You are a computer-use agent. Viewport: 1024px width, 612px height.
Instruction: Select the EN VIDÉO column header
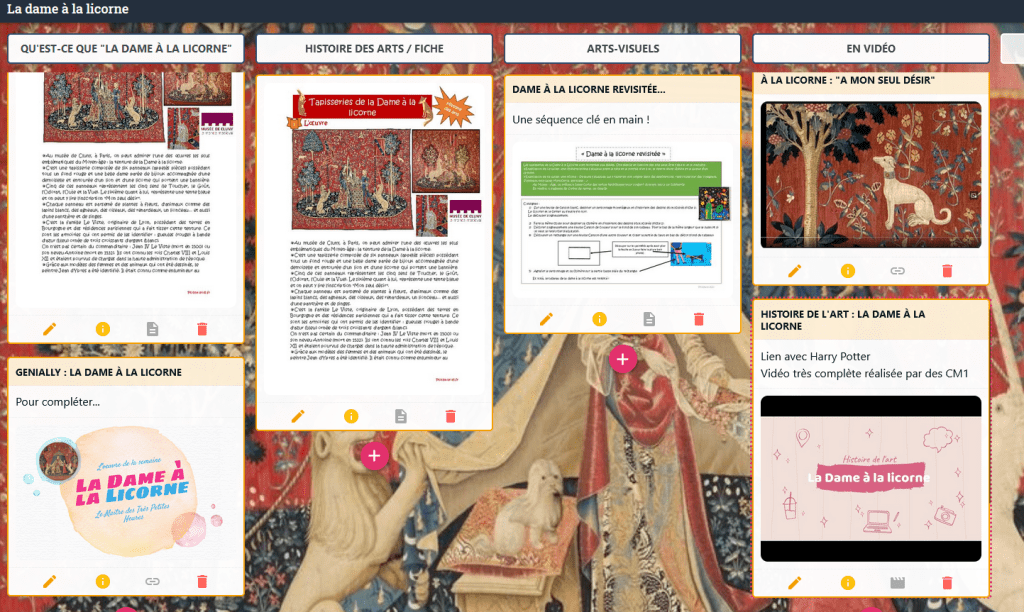[x=870, y=48]
